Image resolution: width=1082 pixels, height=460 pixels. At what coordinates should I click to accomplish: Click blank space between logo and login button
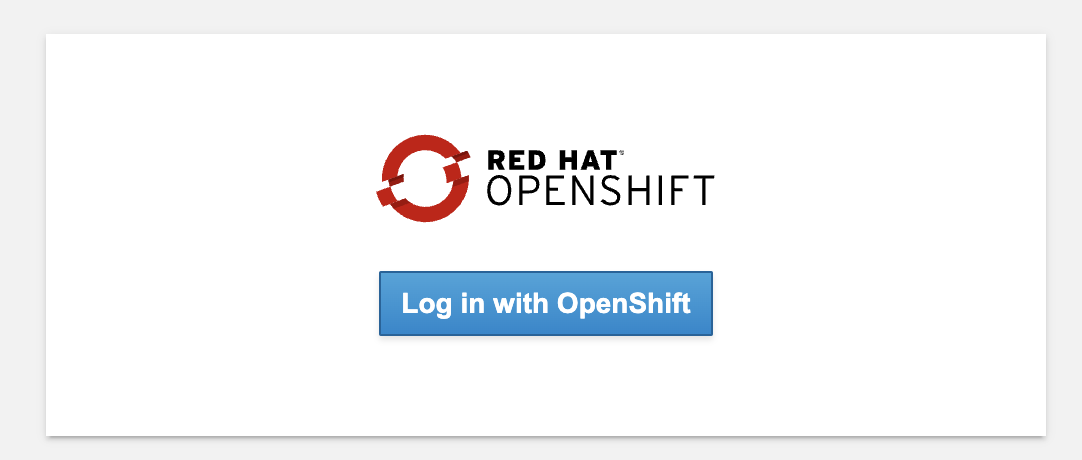click(546, 247)
